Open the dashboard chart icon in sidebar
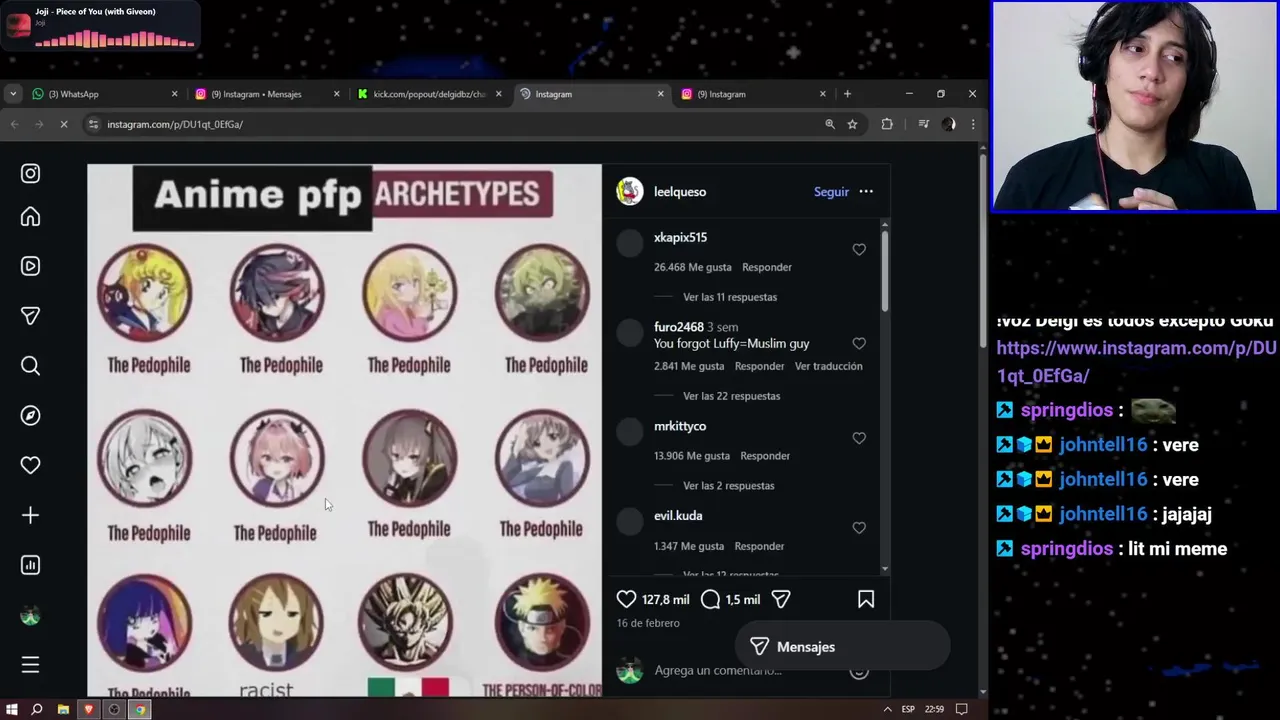Image resolution: width=1280 pixels, height=720 pixels. [x=30, y=565]
